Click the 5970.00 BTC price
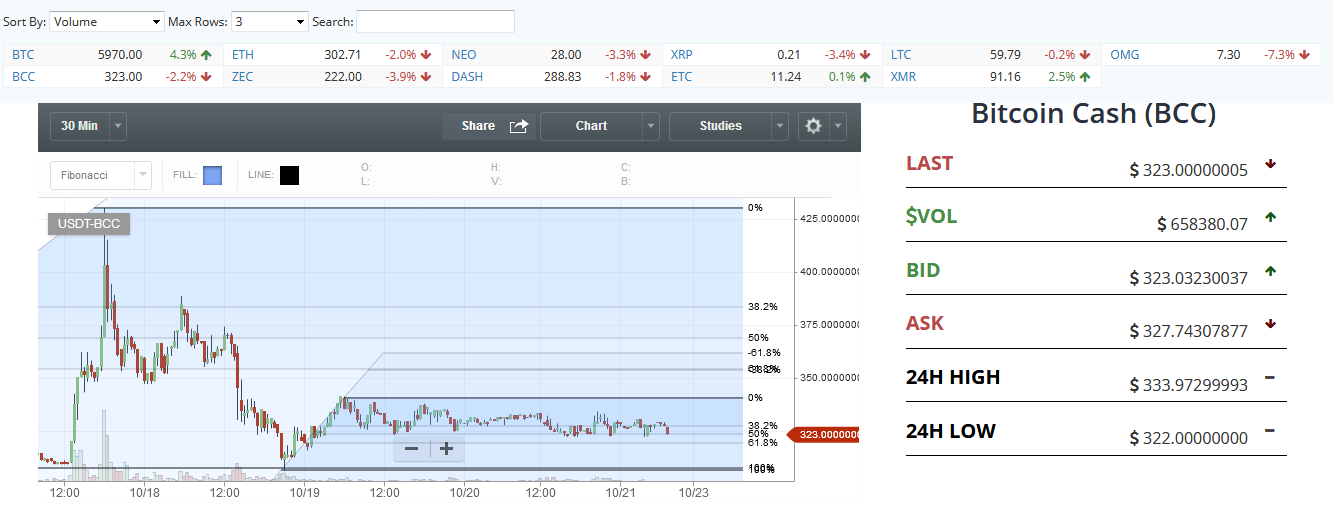Viewport: 1333px width, 511px height. (x=120, y=55)
